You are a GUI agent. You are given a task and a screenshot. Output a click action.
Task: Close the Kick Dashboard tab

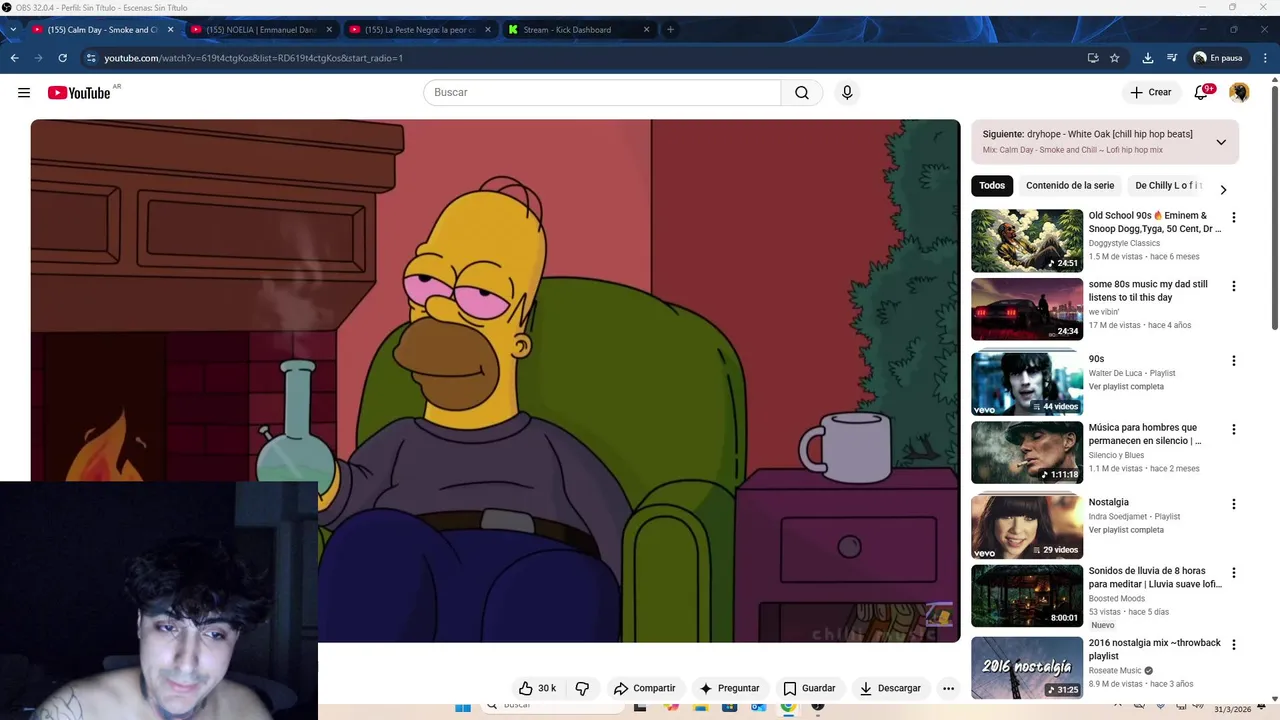(646, 30)
